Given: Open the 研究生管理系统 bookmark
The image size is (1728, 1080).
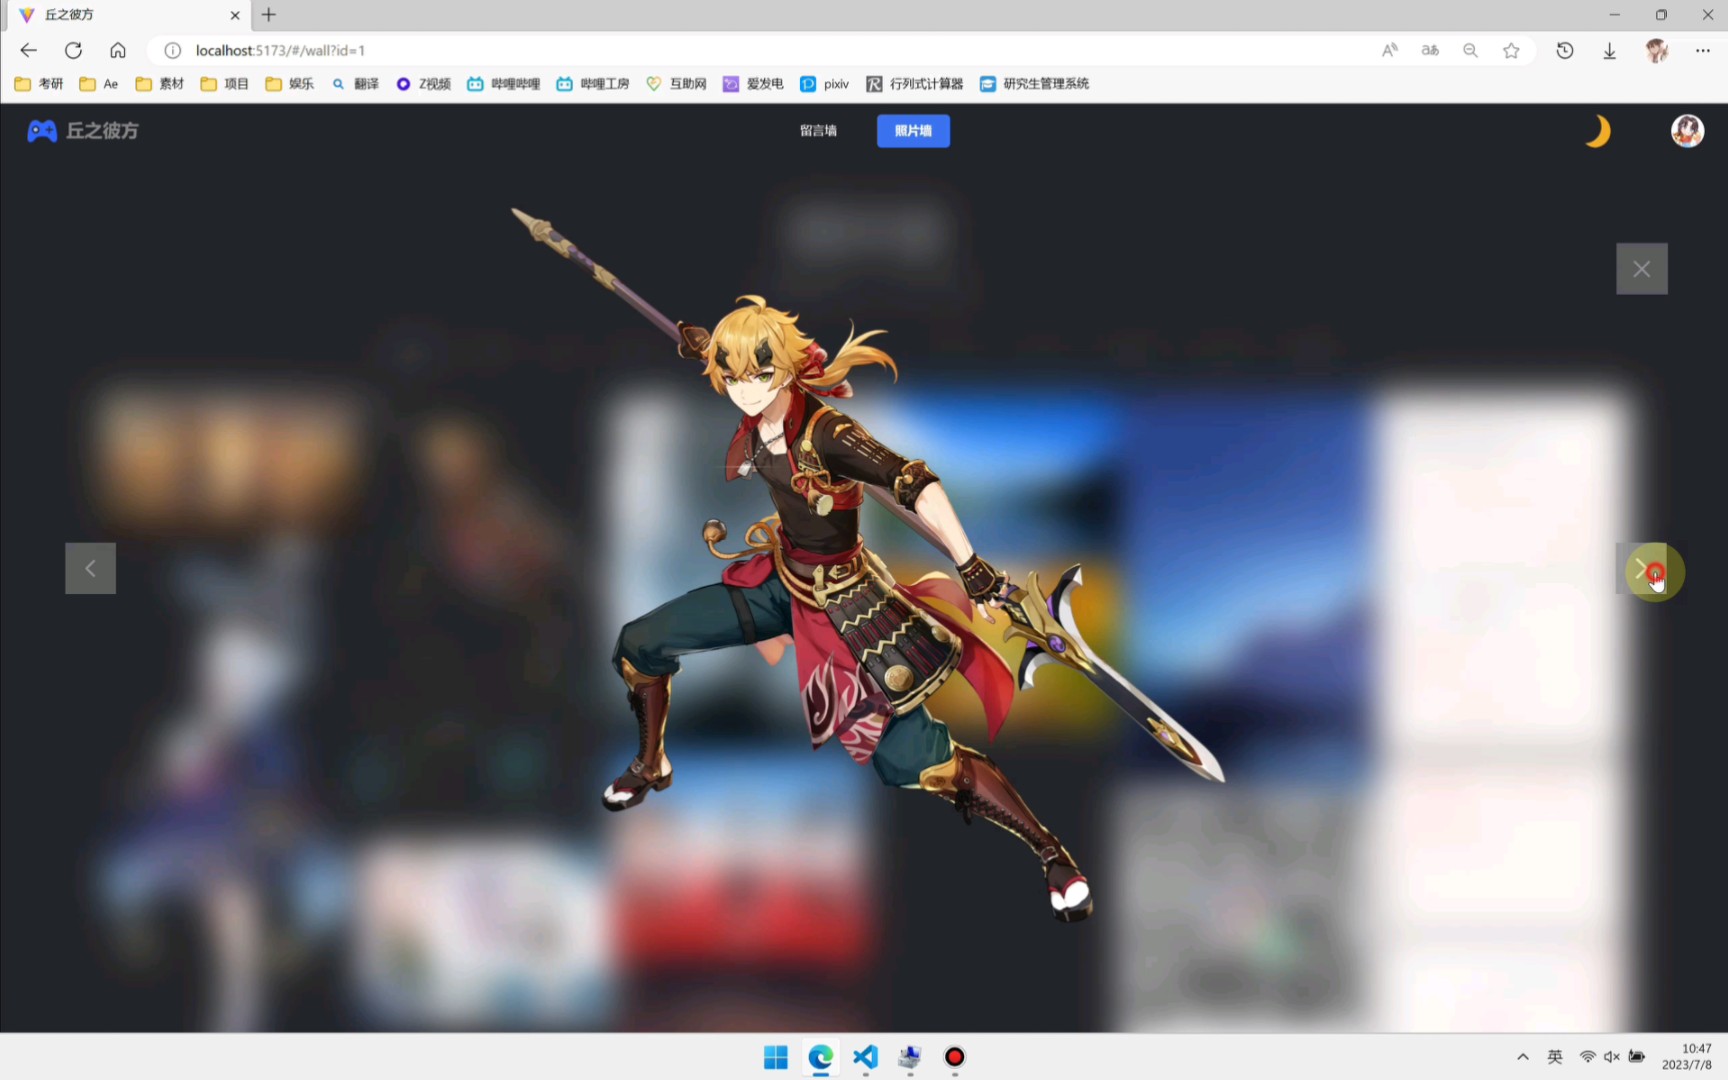Looking at the screenshot, I should click(x=1035, y=84).
